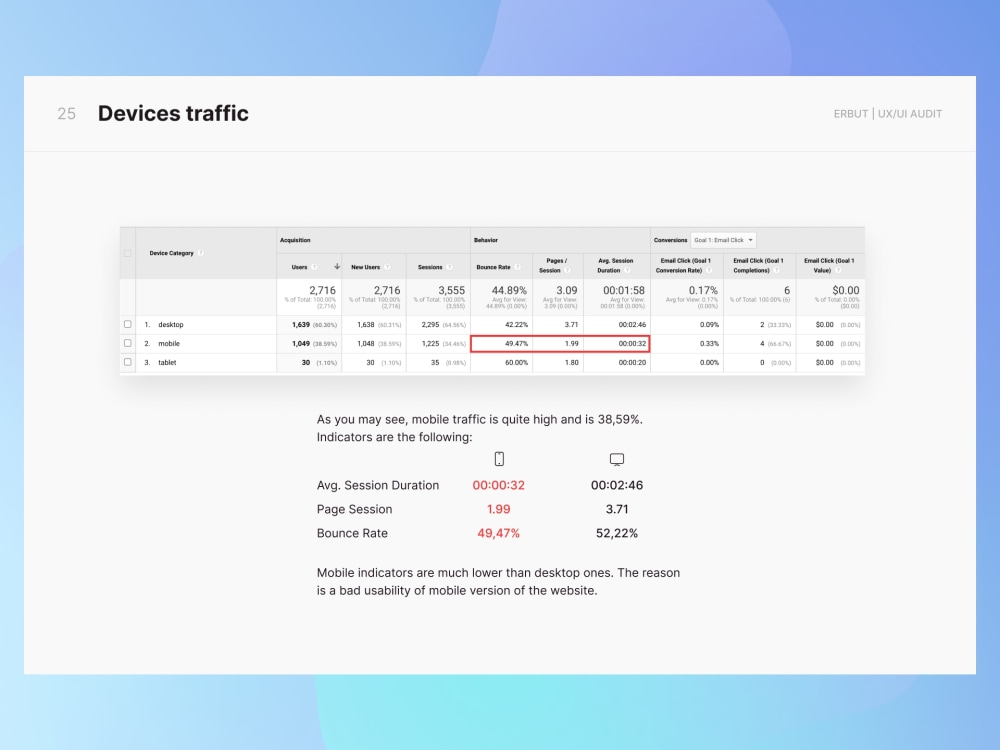The image size is (1000, 750).
Task: Click total goal completions summary 6
Action: click(x=787, y=290)
